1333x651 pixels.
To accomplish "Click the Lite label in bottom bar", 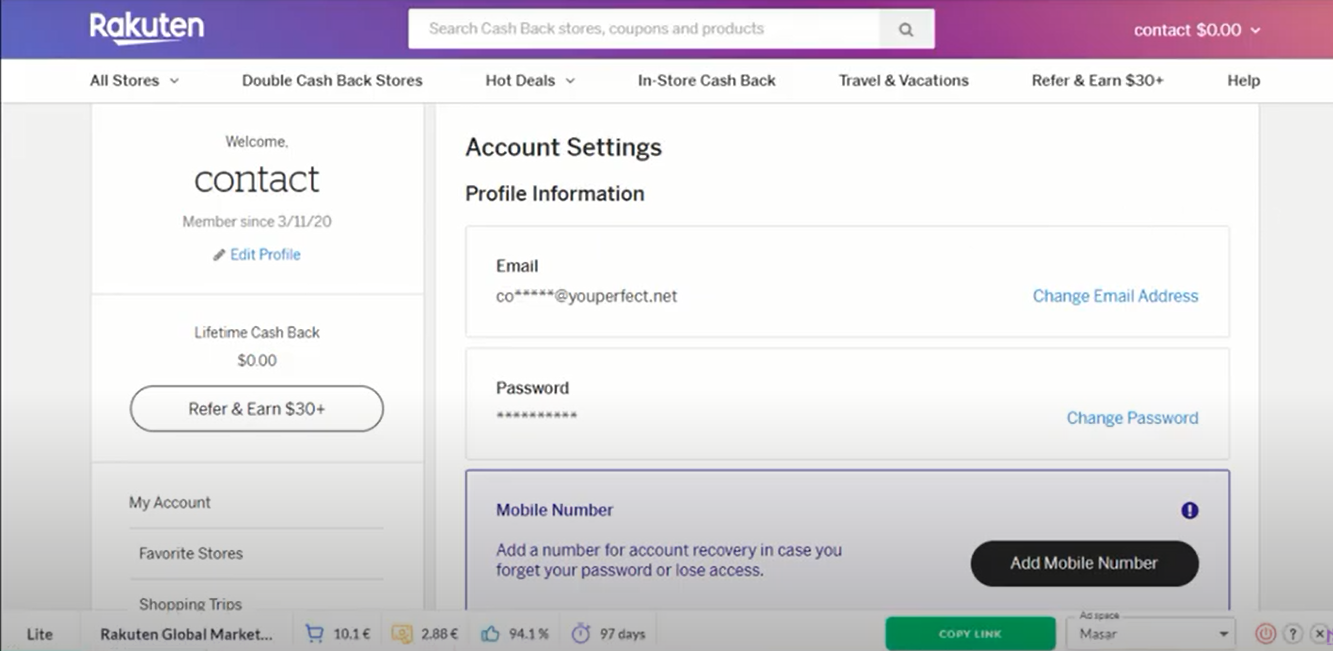I will tap(40, 634).
